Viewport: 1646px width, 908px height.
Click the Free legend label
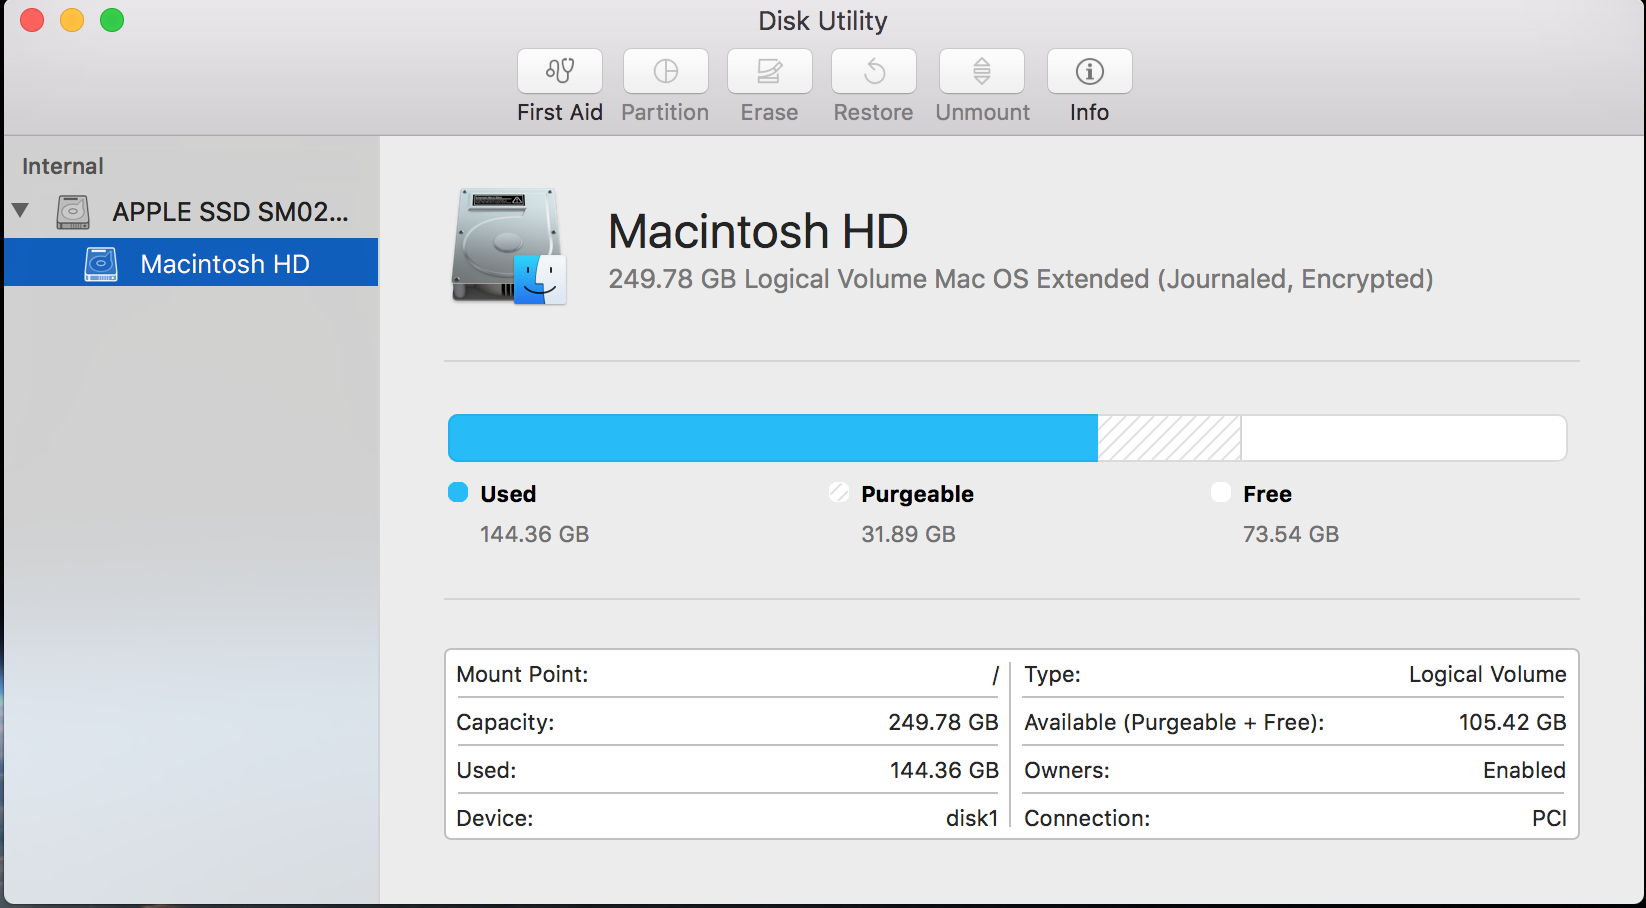pos(1267,494)
